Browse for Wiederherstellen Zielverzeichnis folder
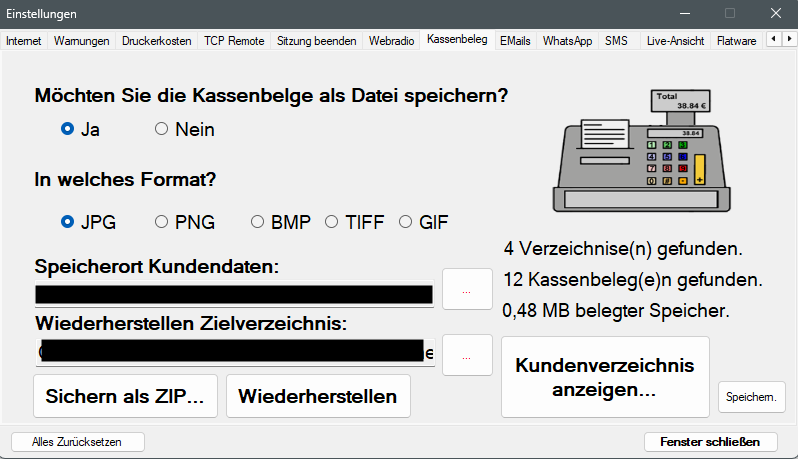798x459 pixels. click(467, 355)
